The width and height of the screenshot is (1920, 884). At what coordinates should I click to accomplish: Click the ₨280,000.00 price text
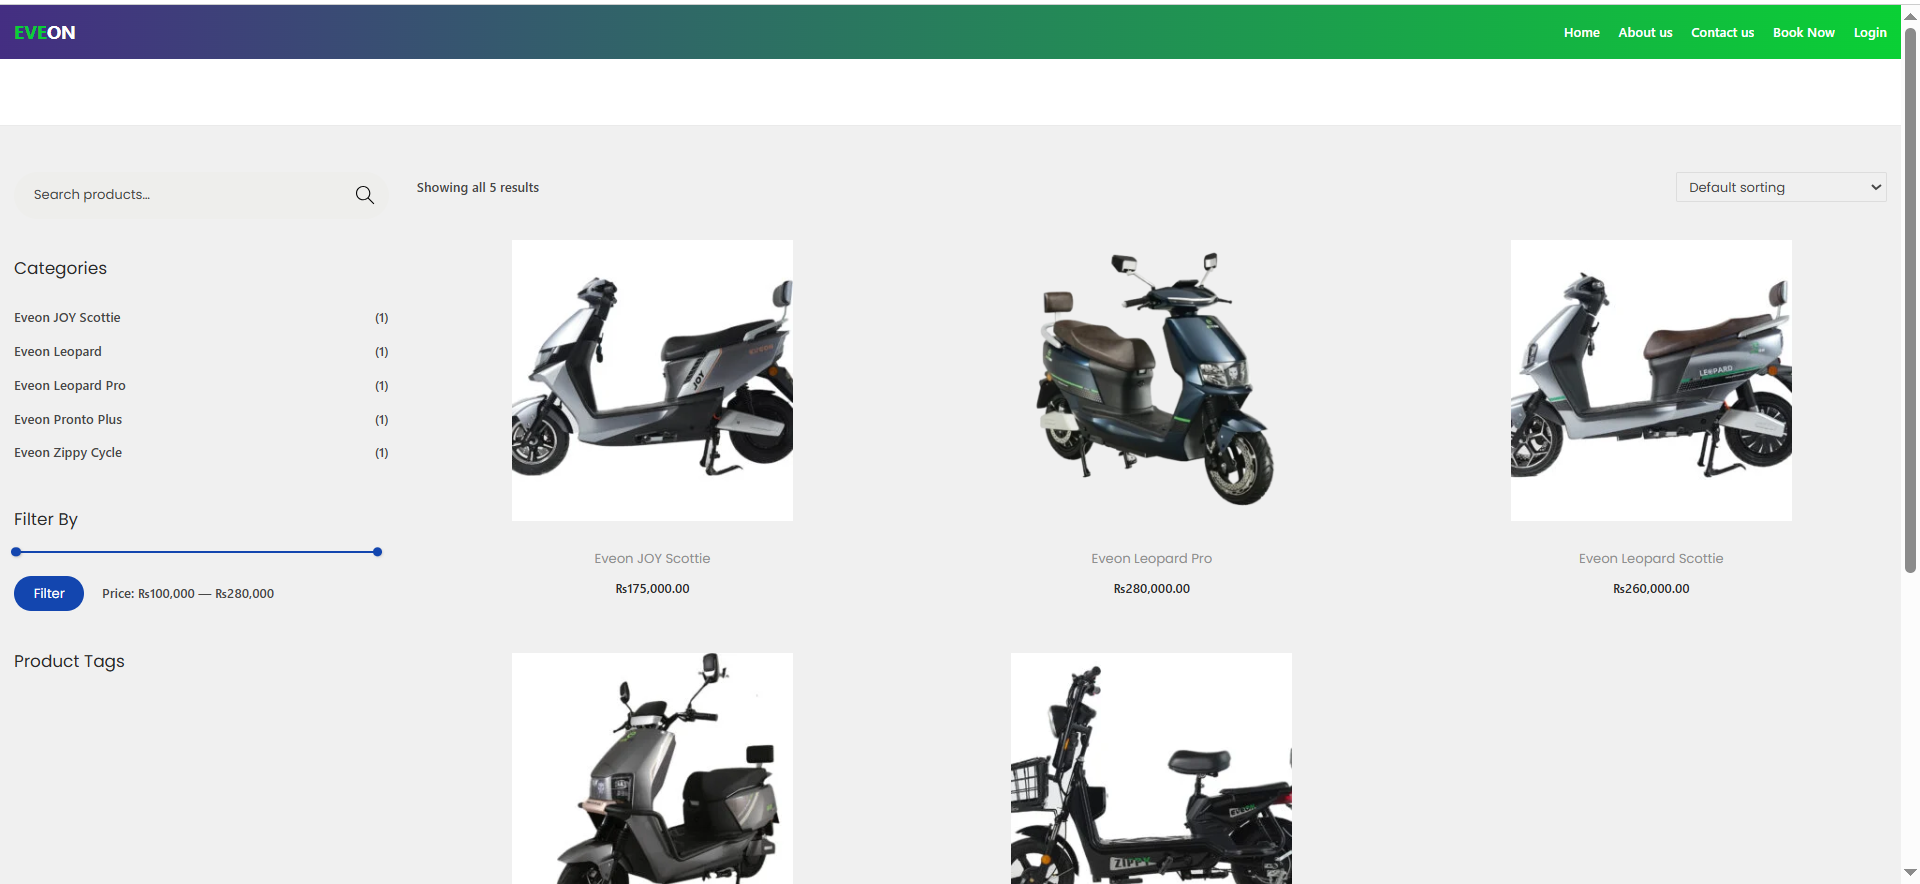1151,589
